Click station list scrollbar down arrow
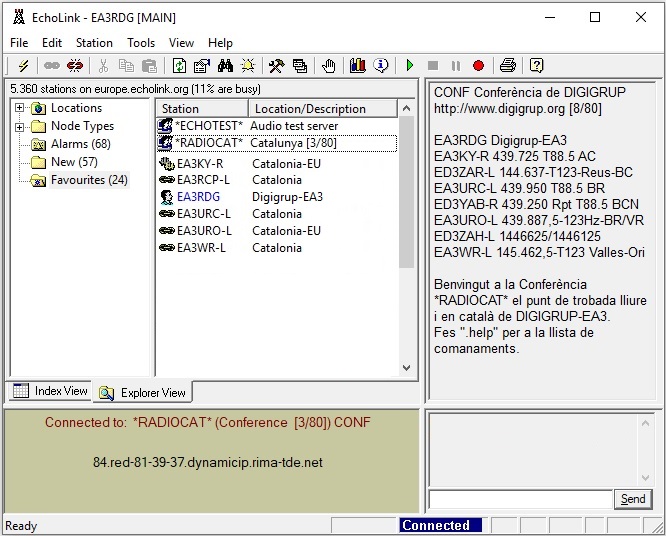The width and height of the screenshot is (666, 536). [406, 368]
